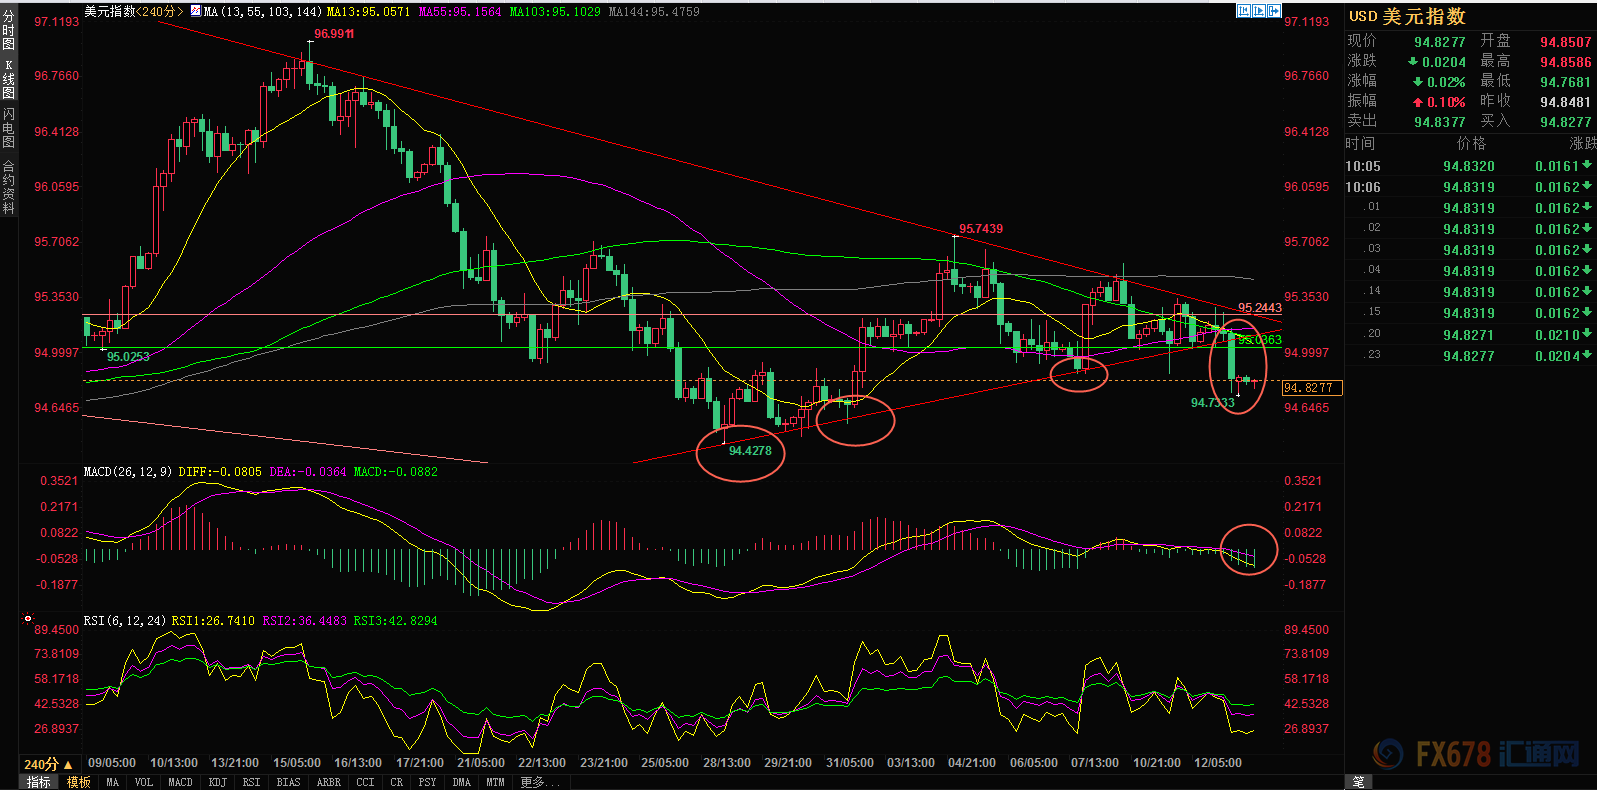
Task: Open the 美元指数<240分> chart title dropdown
Action: coord(133,11)
